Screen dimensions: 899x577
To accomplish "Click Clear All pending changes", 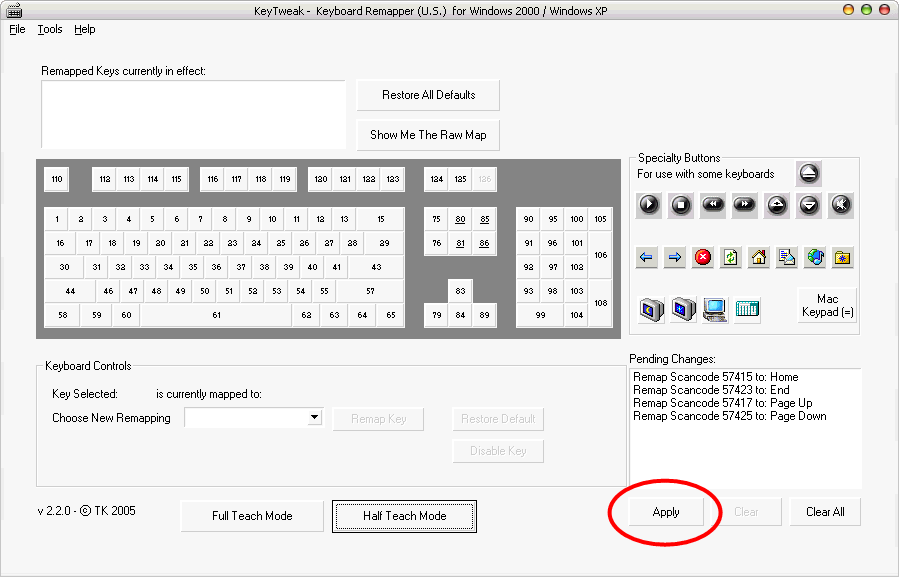I will [825, 512].
